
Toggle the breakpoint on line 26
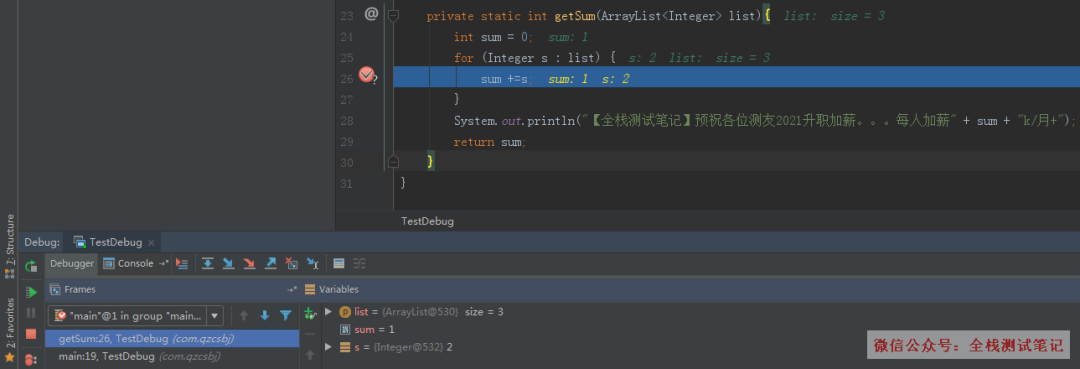click(x=366, y=75)
